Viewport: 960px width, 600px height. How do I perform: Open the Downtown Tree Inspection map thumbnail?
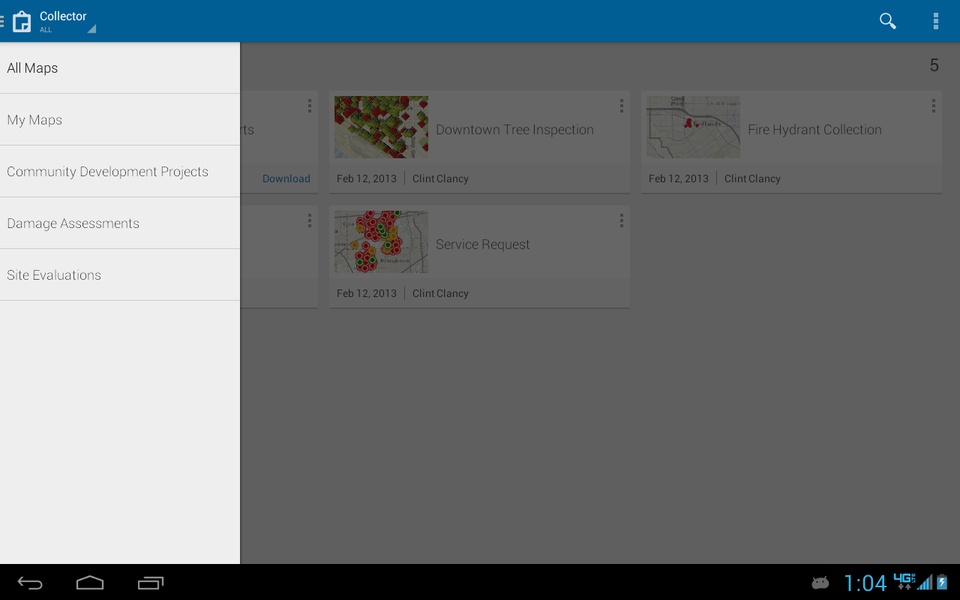point(381,127)
